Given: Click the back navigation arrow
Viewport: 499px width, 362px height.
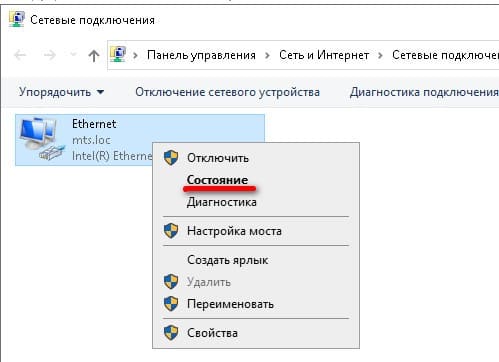Looking at the screenshot, I should [20, 55].
